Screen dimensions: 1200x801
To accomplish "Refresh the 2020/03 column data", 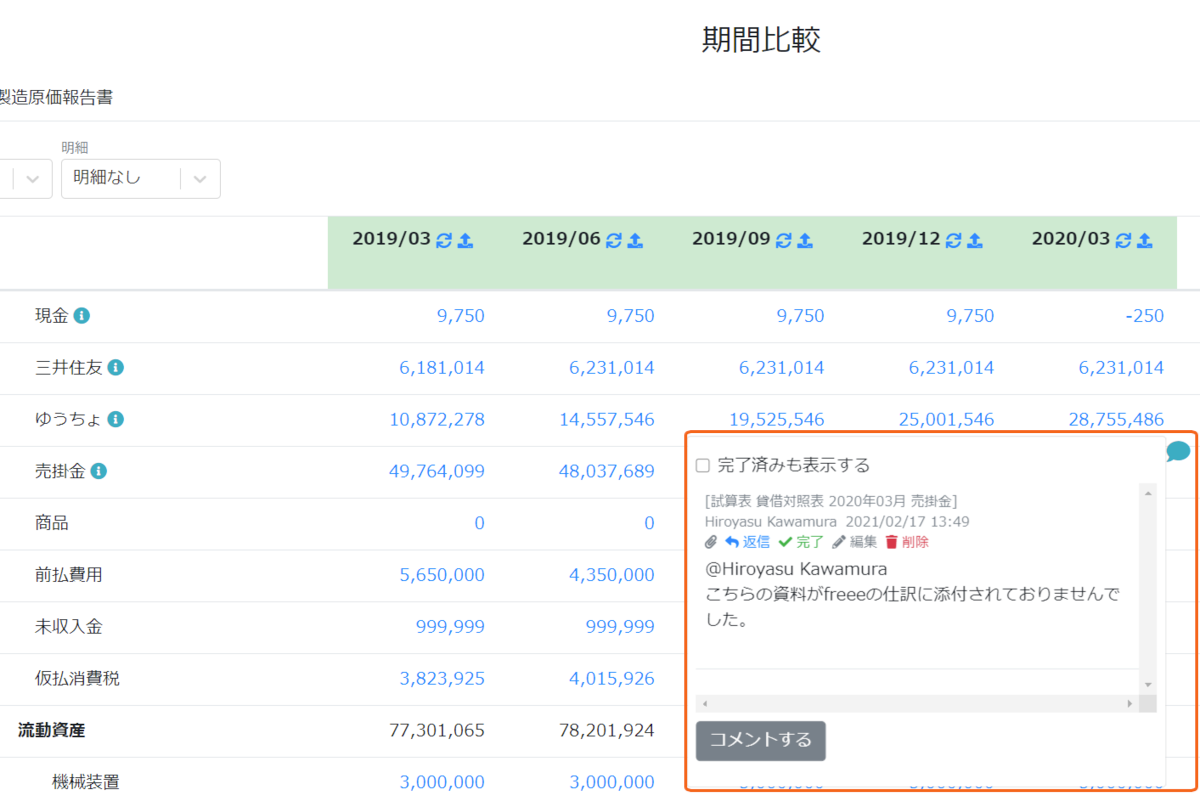I will click(x=1124, y=240).
